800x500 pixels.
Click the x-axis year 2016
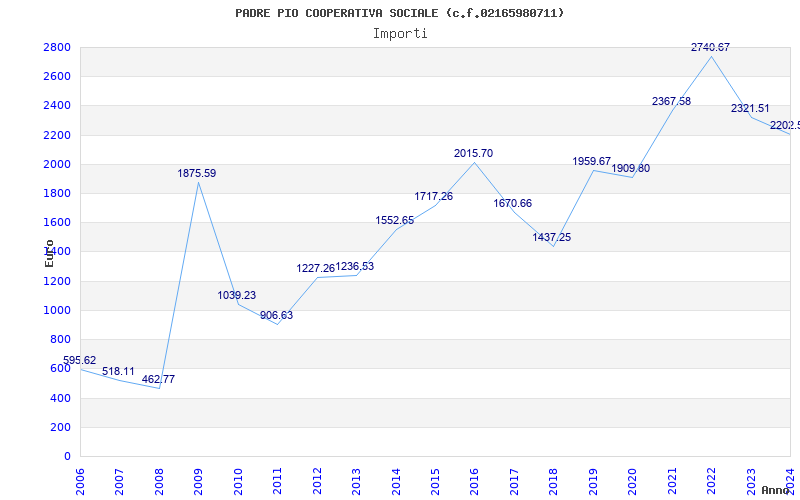tap(474, 482)
